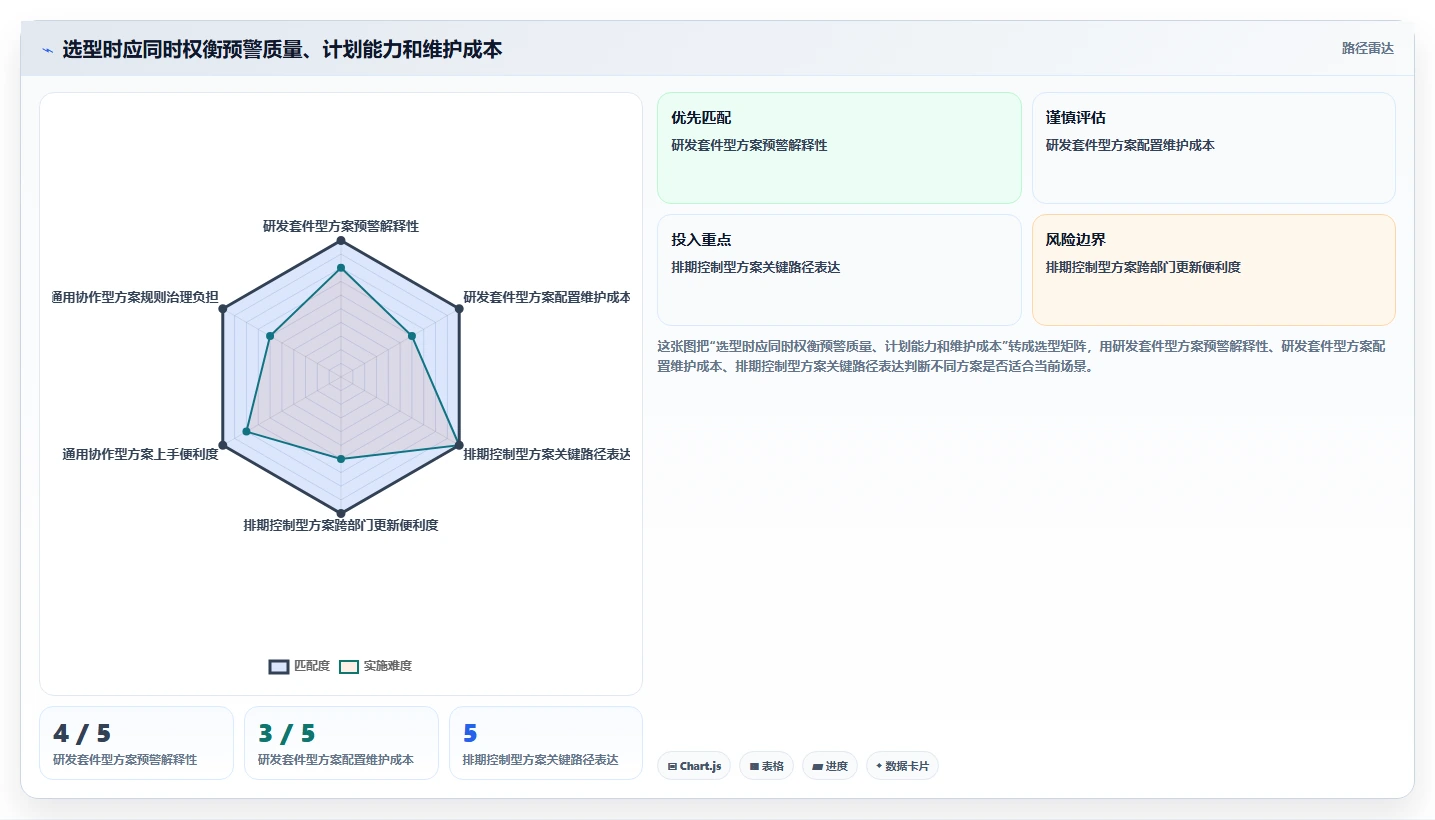1435x820 pixels.
Task: Click the lightning icon beside the title
Action: pyautogui.click(x=47, y=50)
